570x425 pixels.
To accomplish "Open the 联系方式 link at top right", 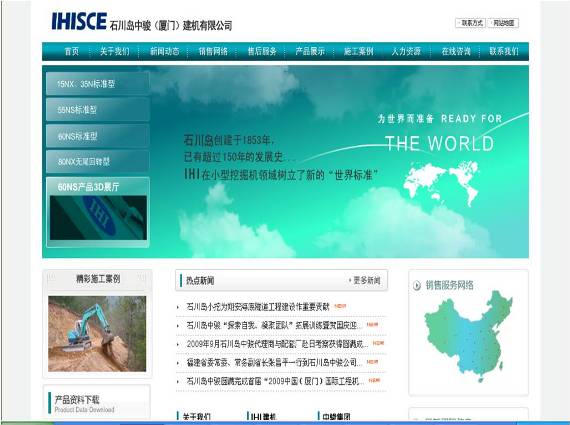I will pos(471,23).
